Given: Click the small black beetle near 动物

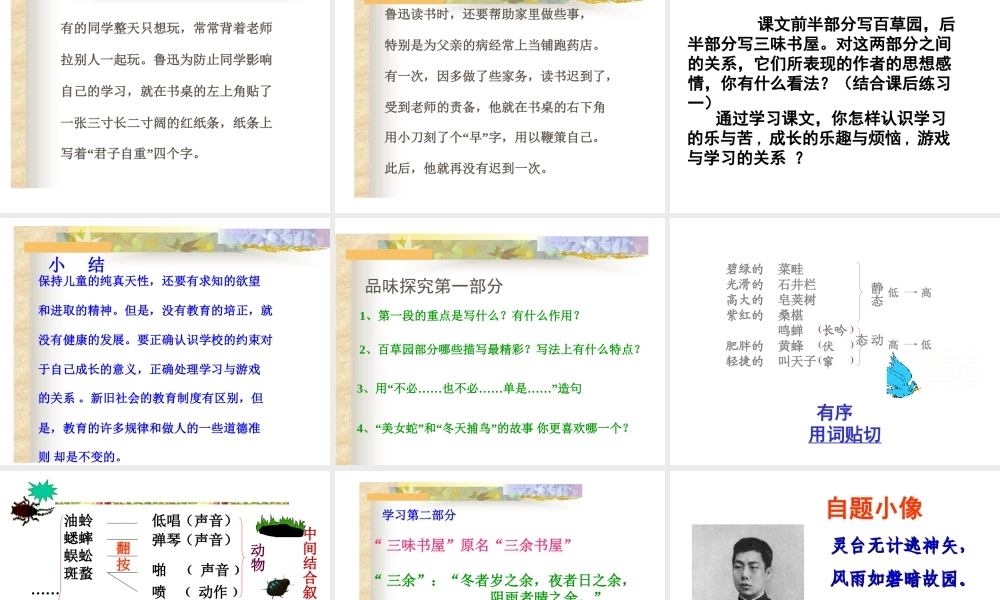Looking at the screenshot, I should (x=277, y=587).
